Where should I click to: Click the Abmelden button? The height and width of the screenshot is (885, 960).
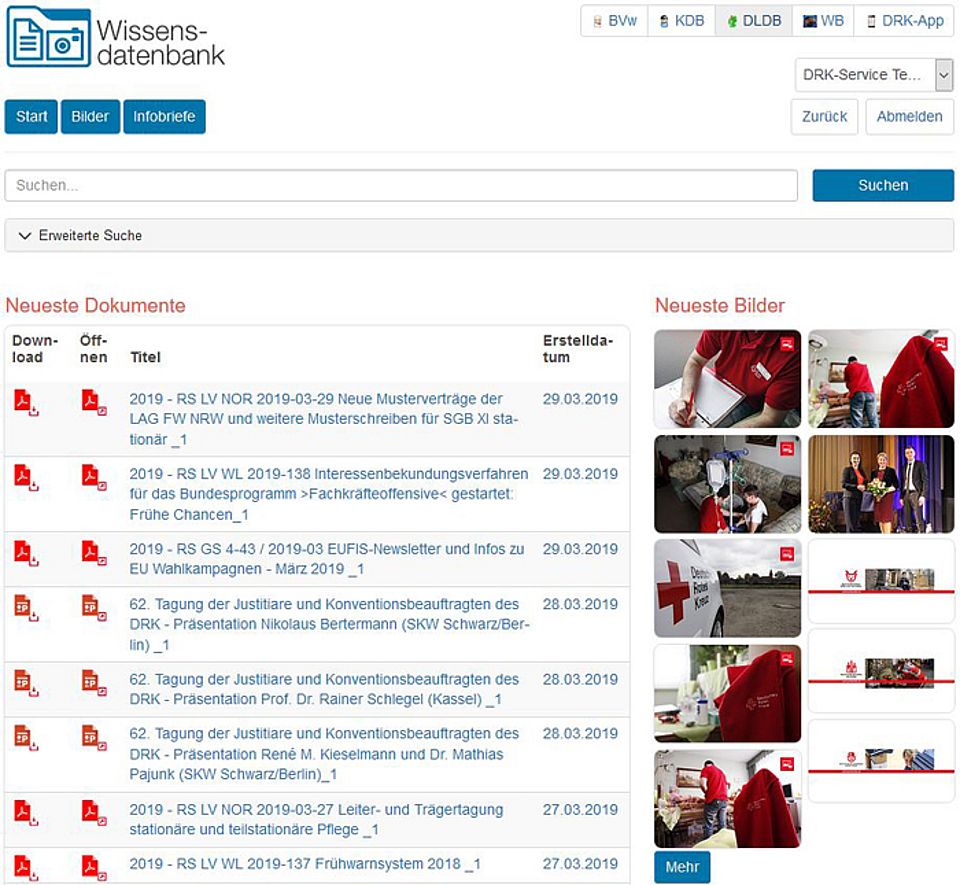[x=909, y=116]
